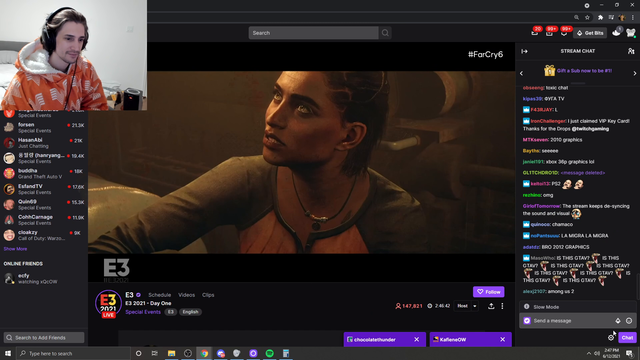
Task: Close the KafieneOW whisper tab
Action: tap(502, 340)
